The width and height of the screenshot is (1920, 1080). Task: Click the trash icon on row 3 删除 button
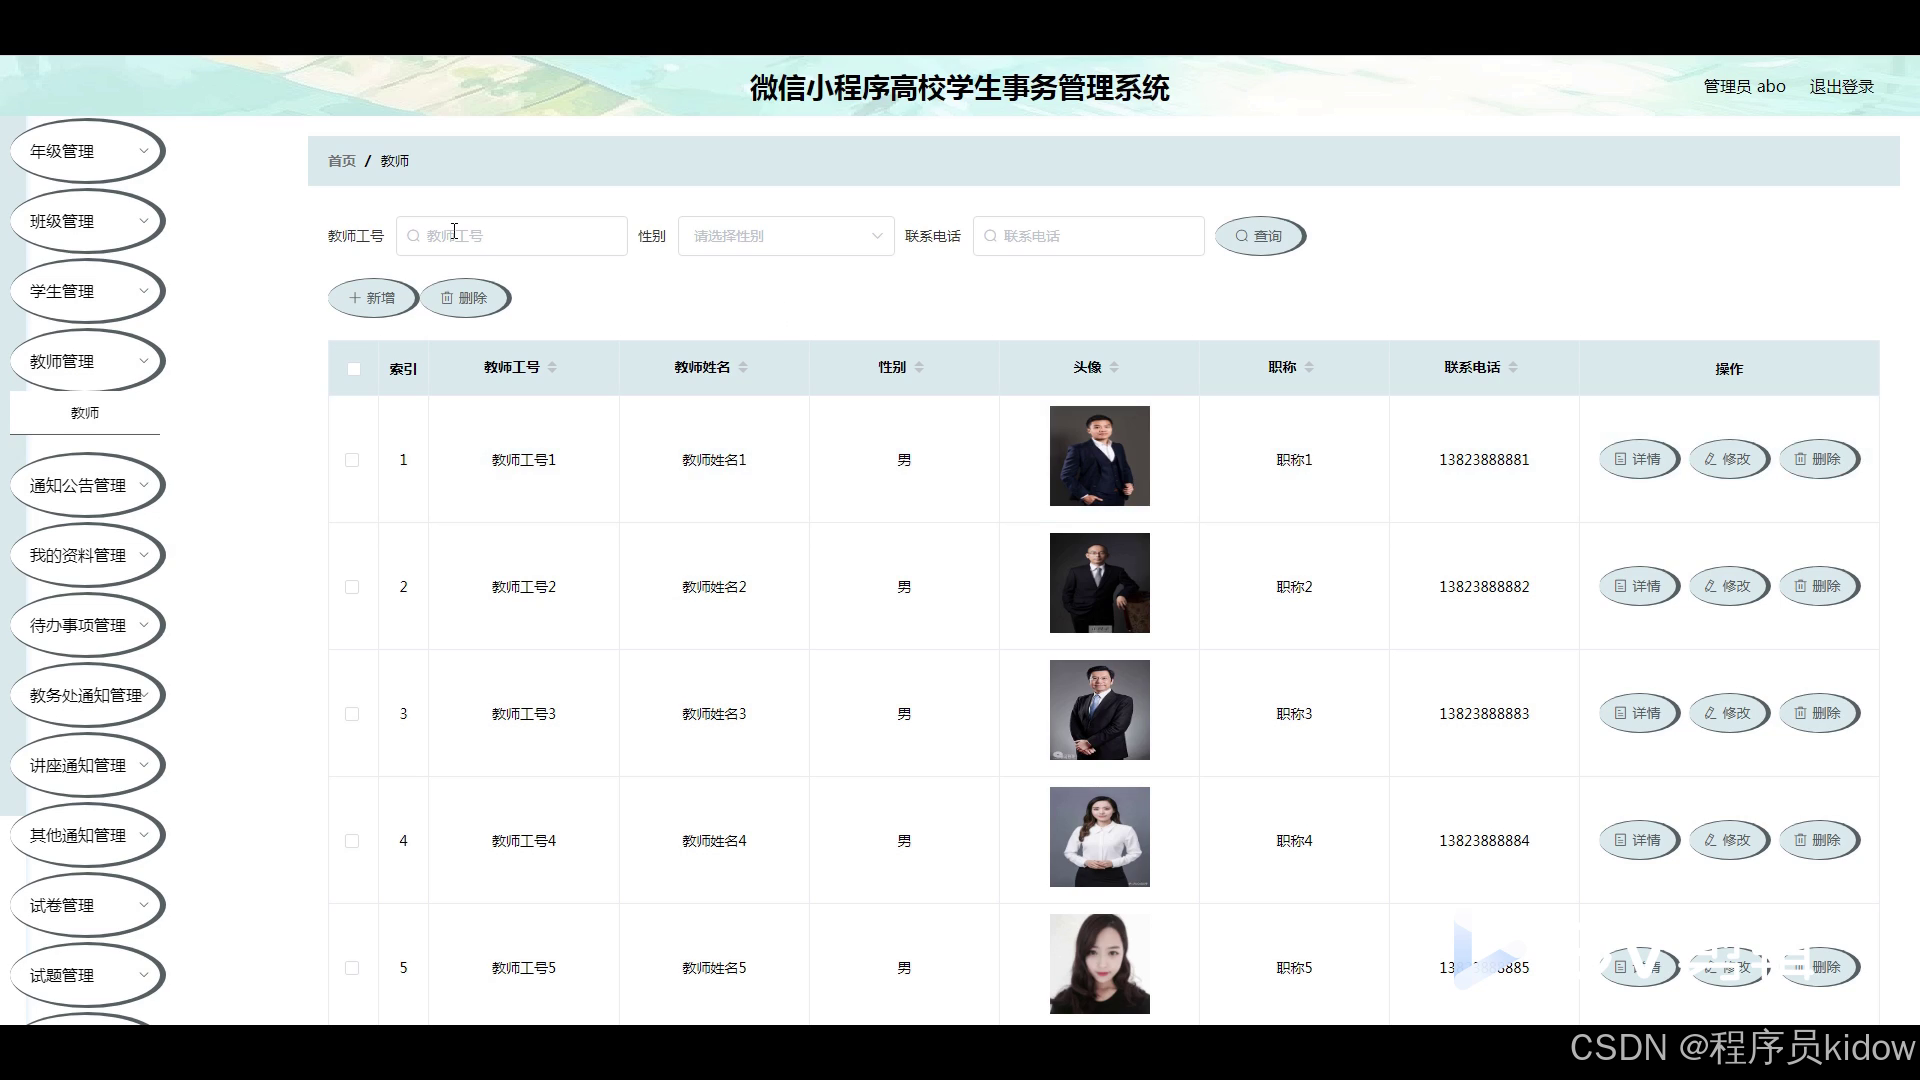[x=1799, y=713]
